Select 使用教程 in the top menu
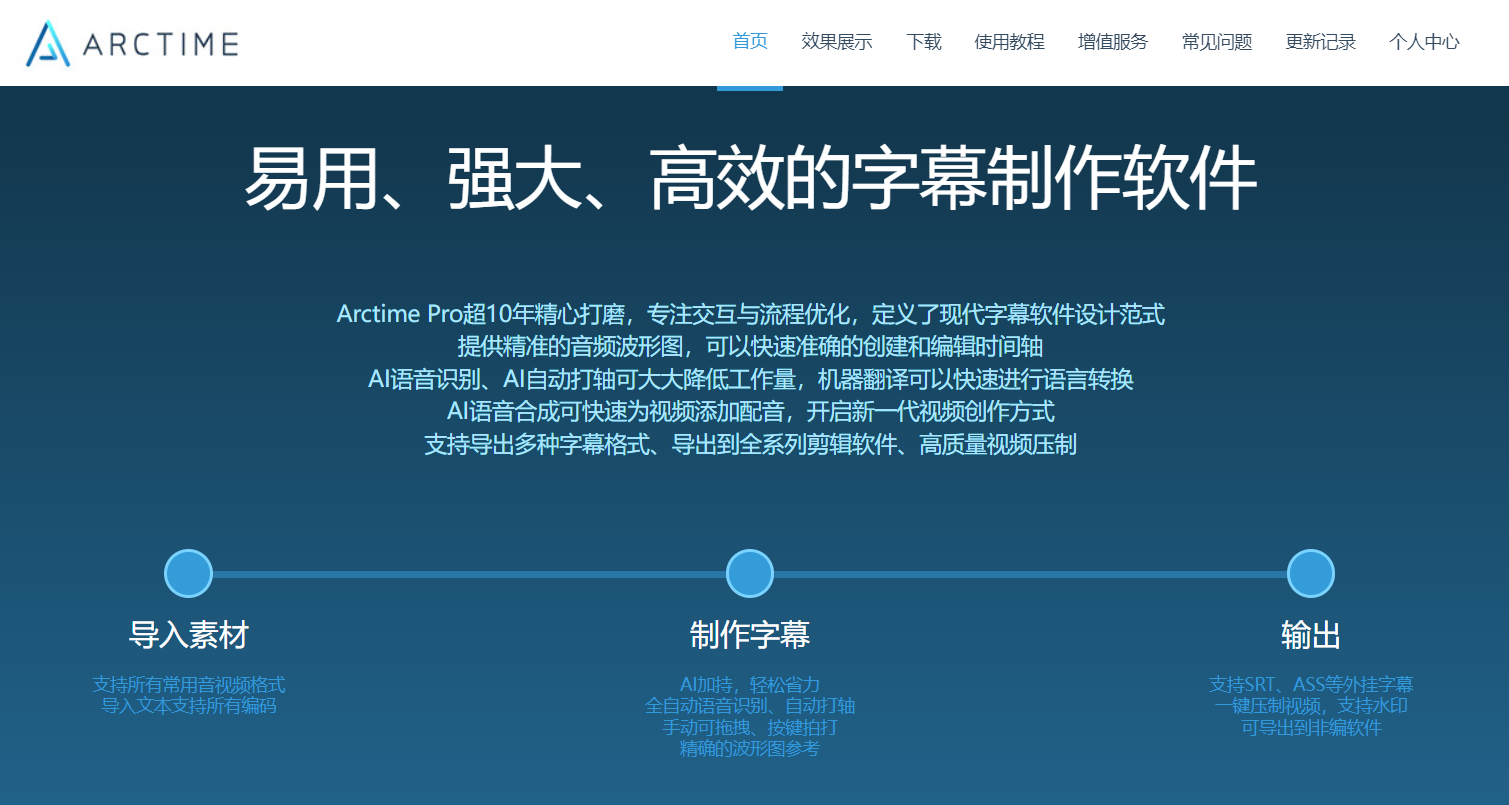Image resolution: width=1509 pixels, height=805 pixels. (1010, 42)
